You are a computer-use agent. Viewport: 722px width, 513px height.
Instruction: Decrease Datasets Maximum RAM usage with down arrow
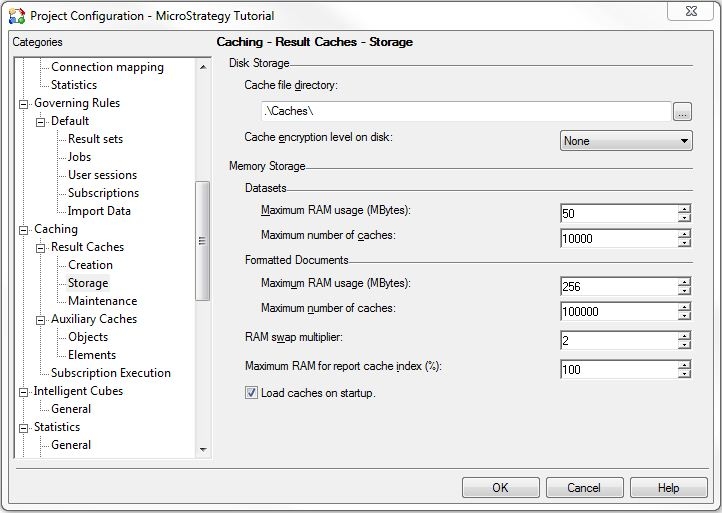(684, 218)
